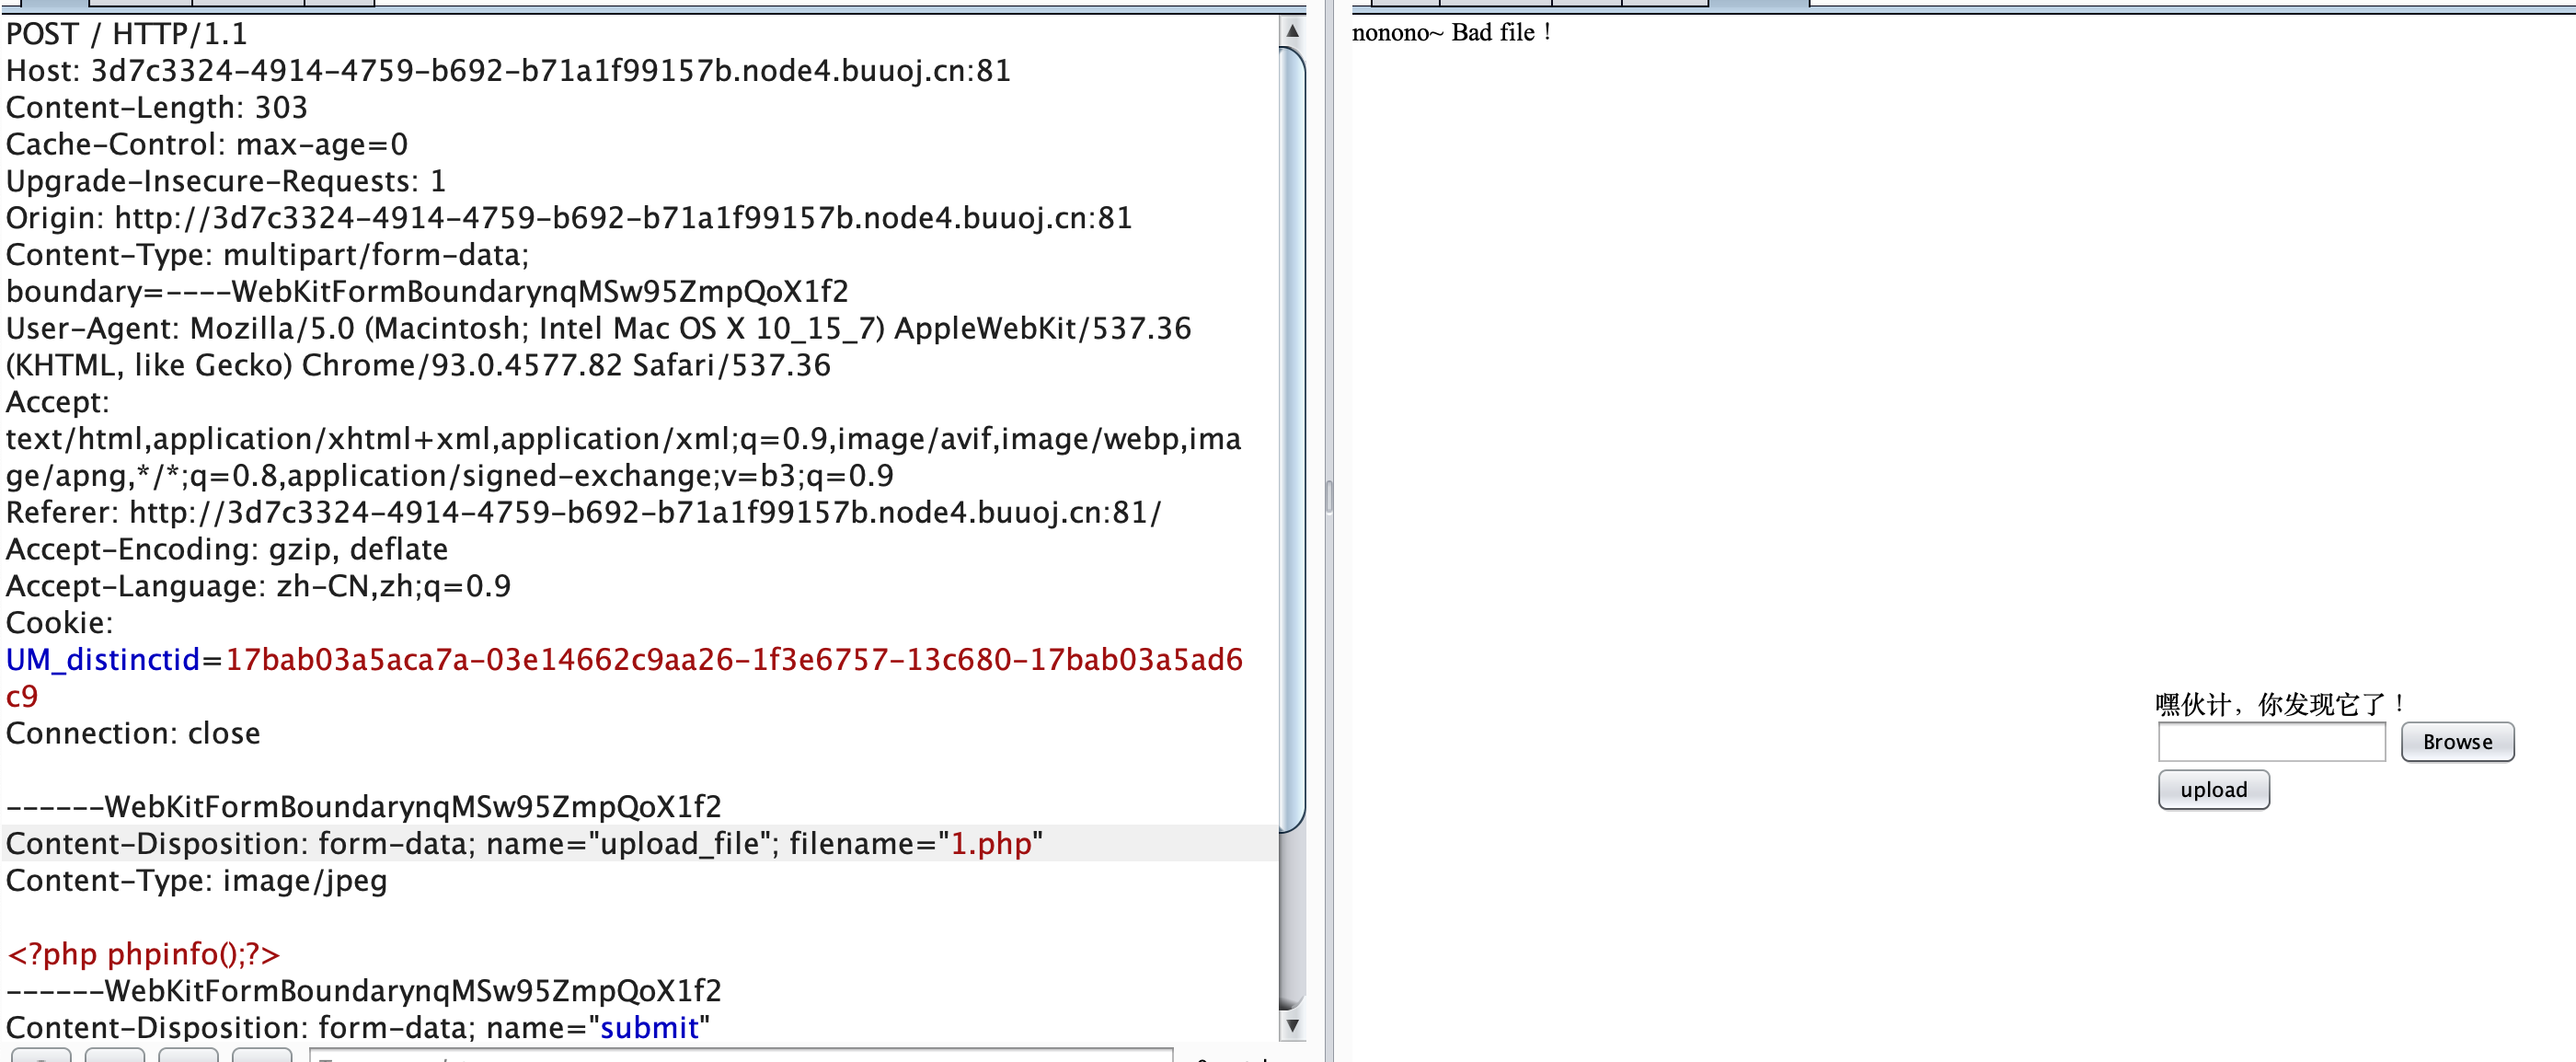Click the Chinese caption above the upload form
The width and height of the screenshot is (2576, 1062).
click(2279, 704)
